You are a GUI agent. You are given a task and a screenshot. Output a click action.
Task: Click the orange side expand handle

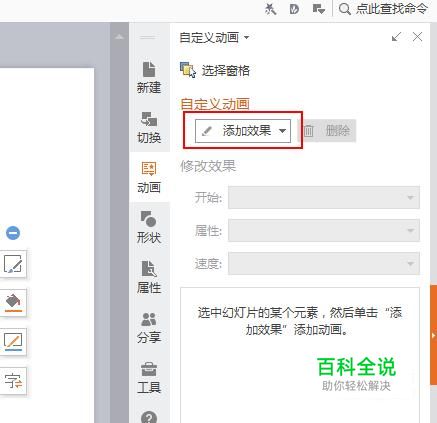pos(433,335)
